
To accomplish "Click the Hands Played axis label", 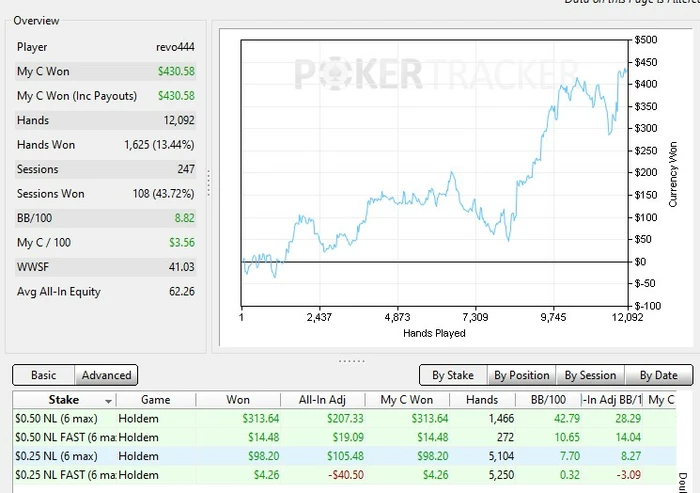I will click(x=434, y=333).
